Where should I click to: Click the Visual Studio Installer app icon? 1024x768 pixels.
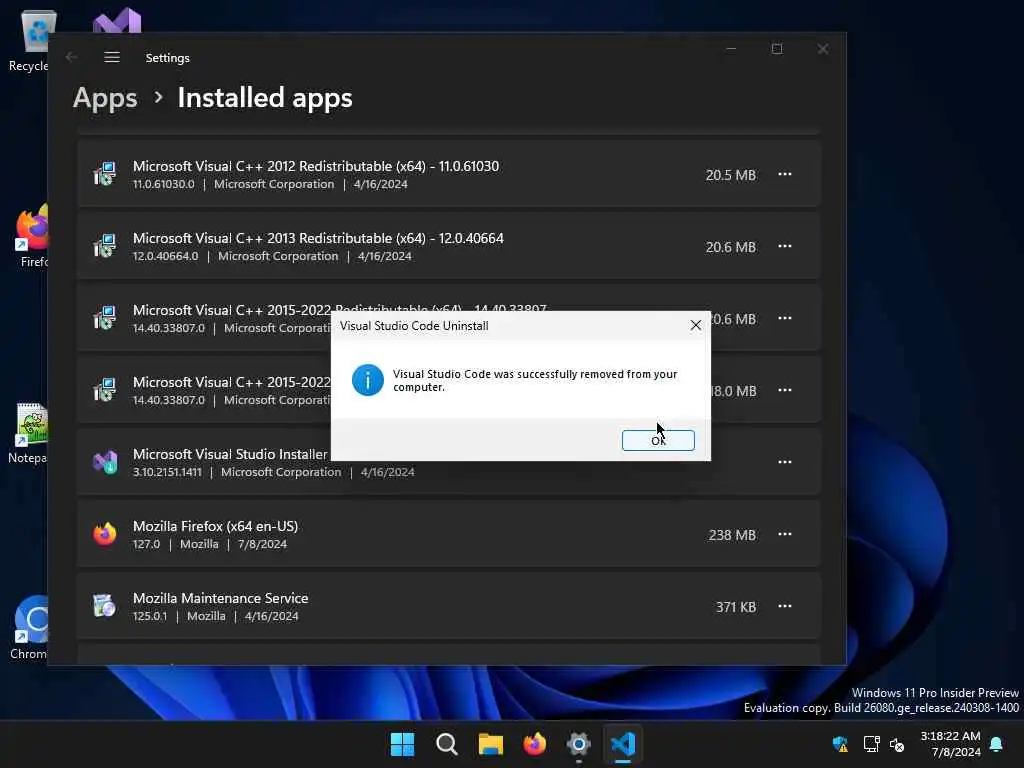tap(104, 462)
